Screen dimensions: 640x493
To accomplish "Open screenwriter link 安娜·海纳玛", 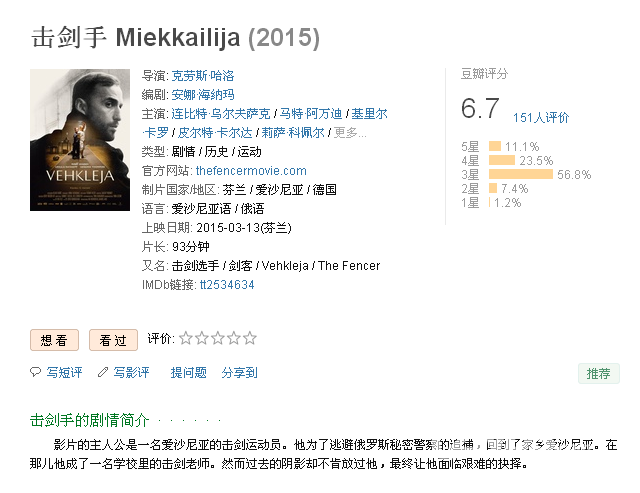I will tap(203, 95).
